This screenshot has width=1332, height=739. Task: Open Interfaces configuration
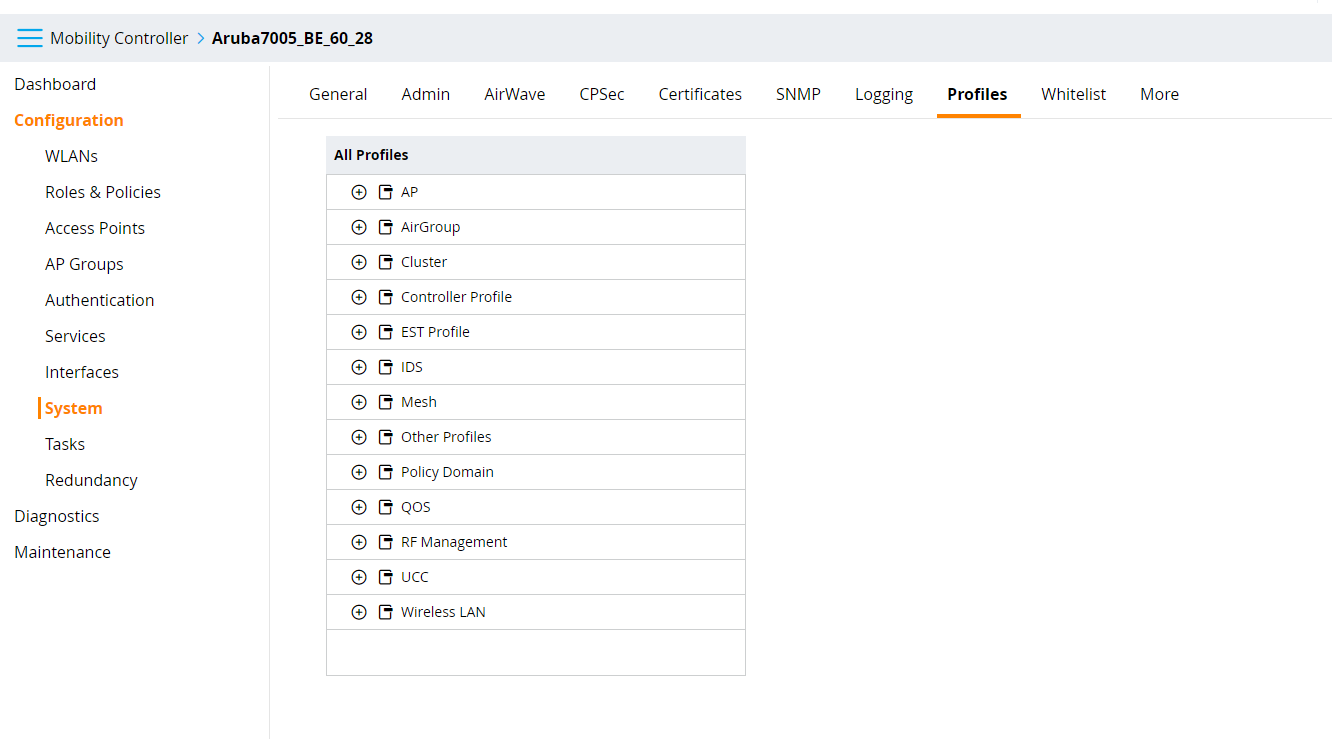(82, 372)
